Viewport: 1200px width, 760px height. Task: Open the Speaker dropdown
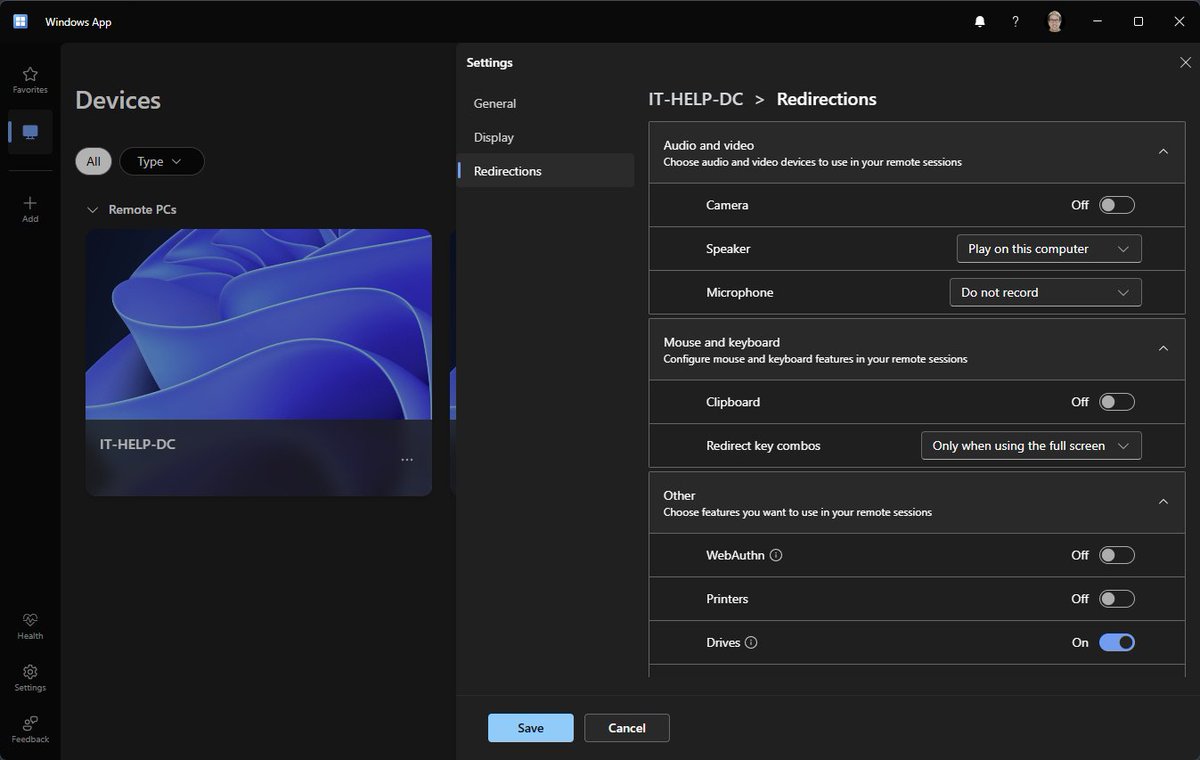click(1049, 249)
